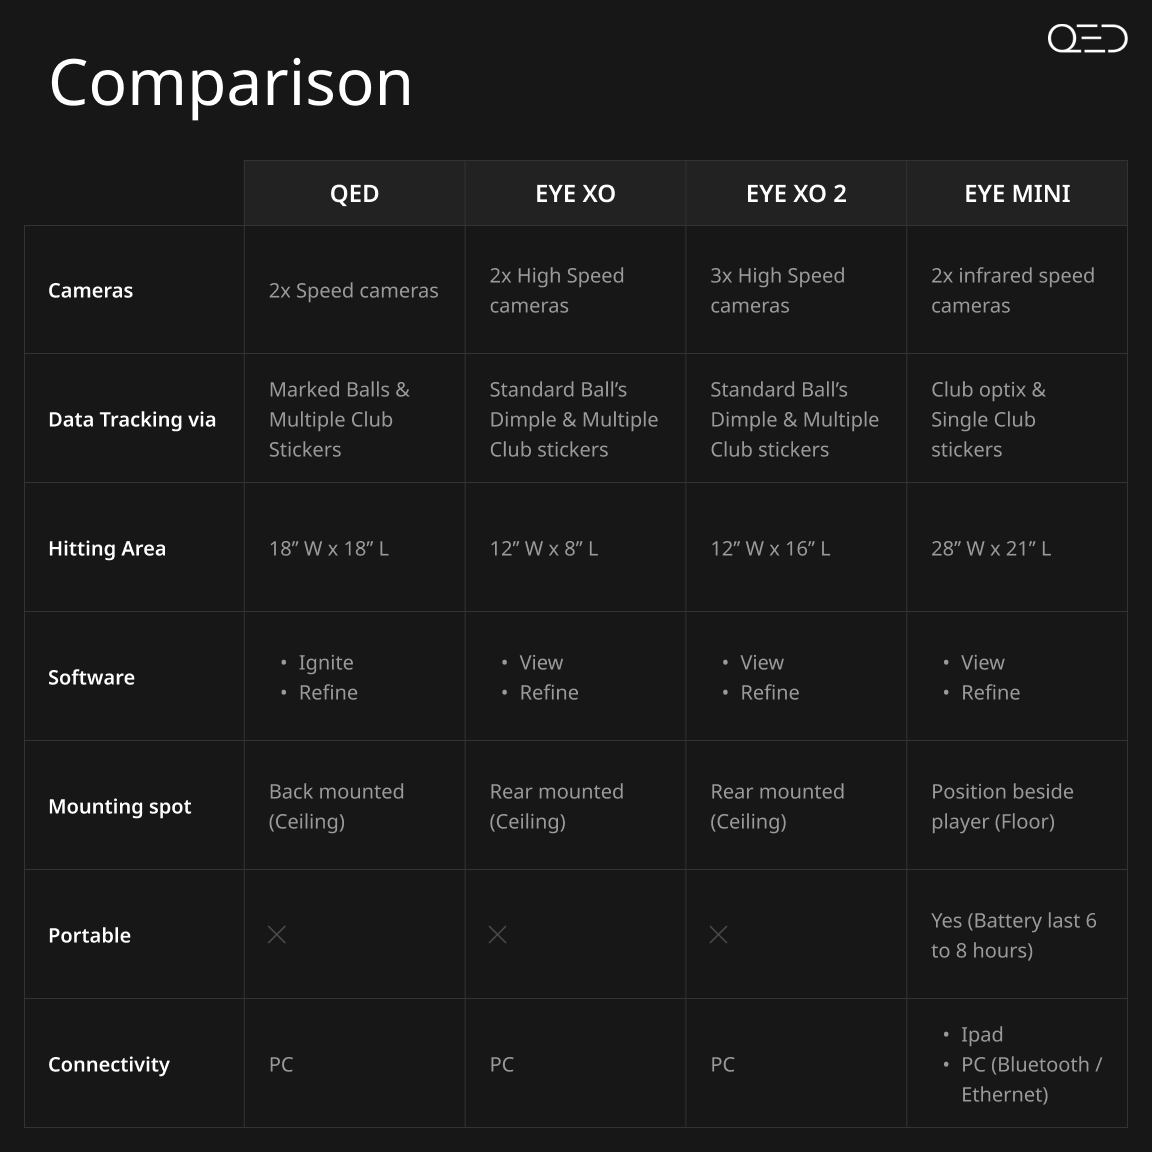Screen dimensions: 1152x1152
Task: Click the Ignite software bullet under QED
Action: click(325, 663)
